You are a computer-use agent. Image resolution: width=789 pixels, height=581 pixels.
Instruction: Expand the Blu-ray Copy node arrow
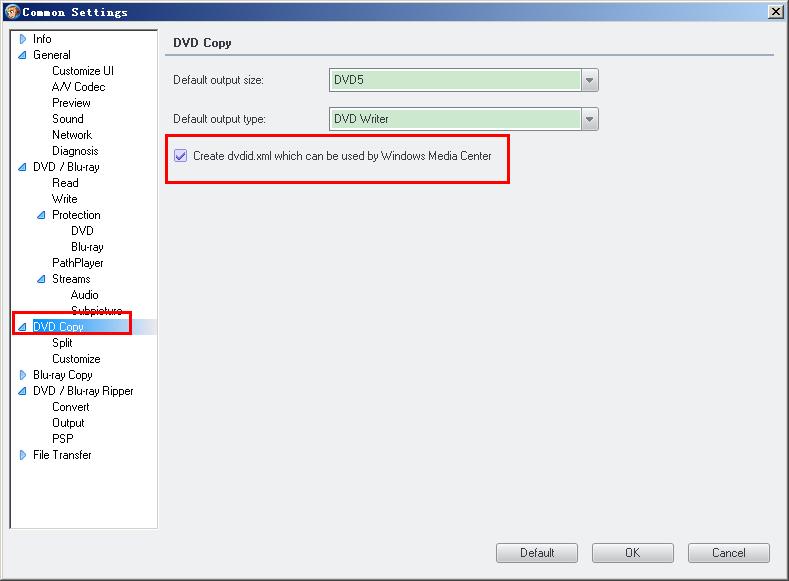[x=23, y=375]
